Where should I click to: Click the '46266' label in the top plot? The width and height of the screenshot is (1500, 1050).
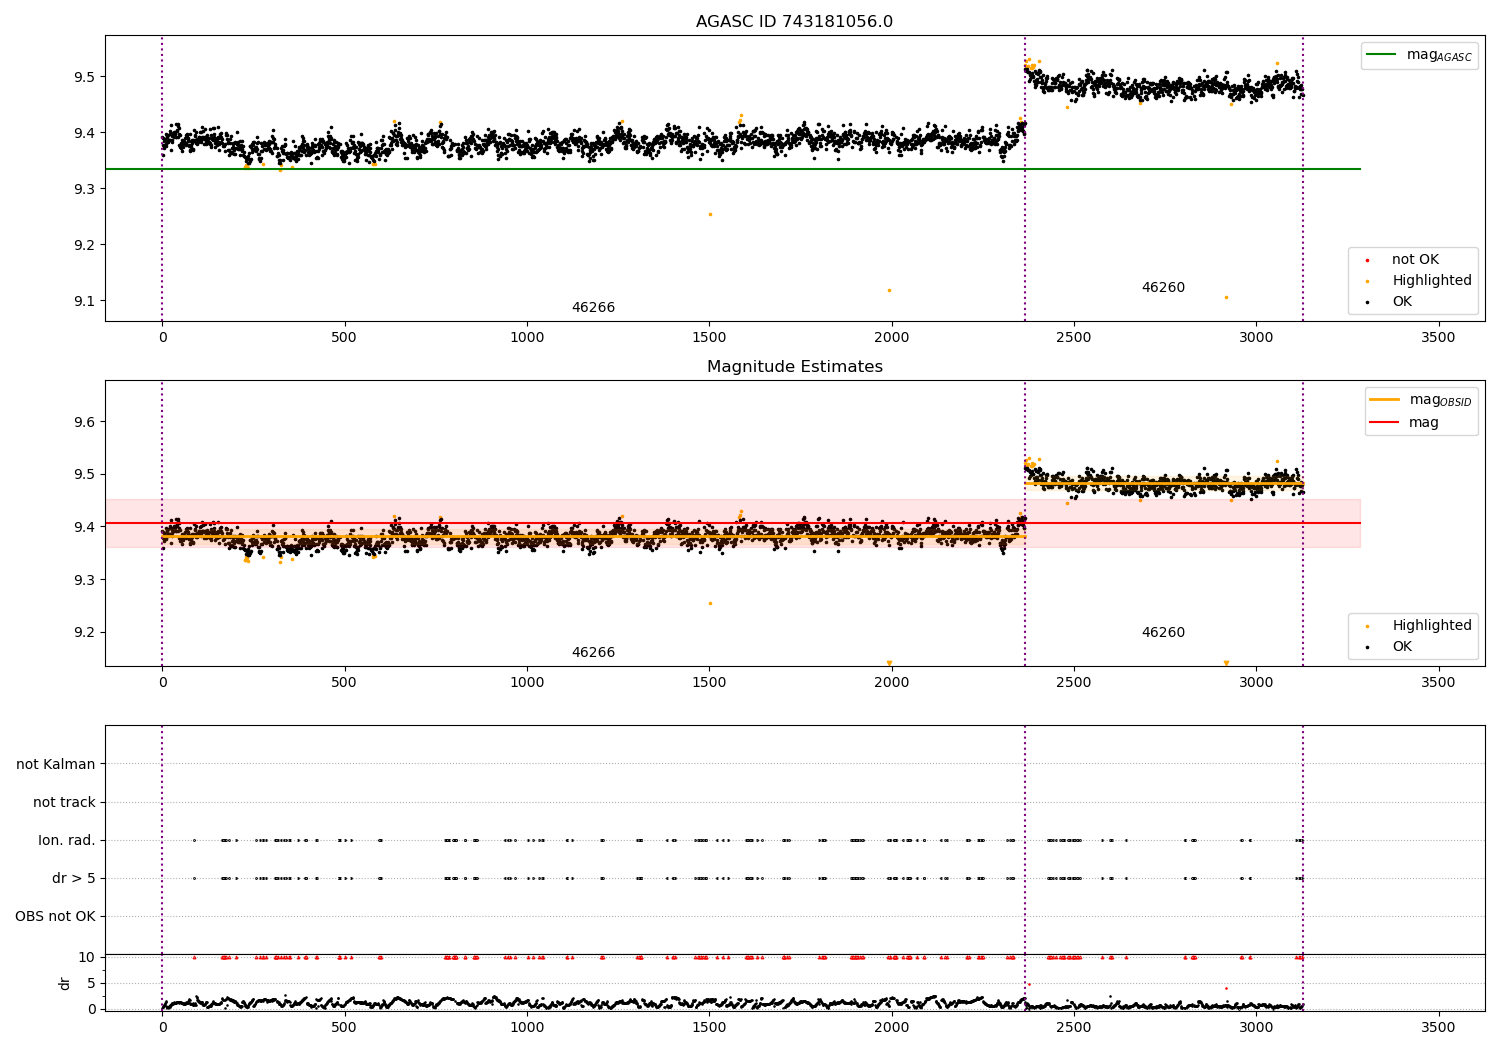593,308
